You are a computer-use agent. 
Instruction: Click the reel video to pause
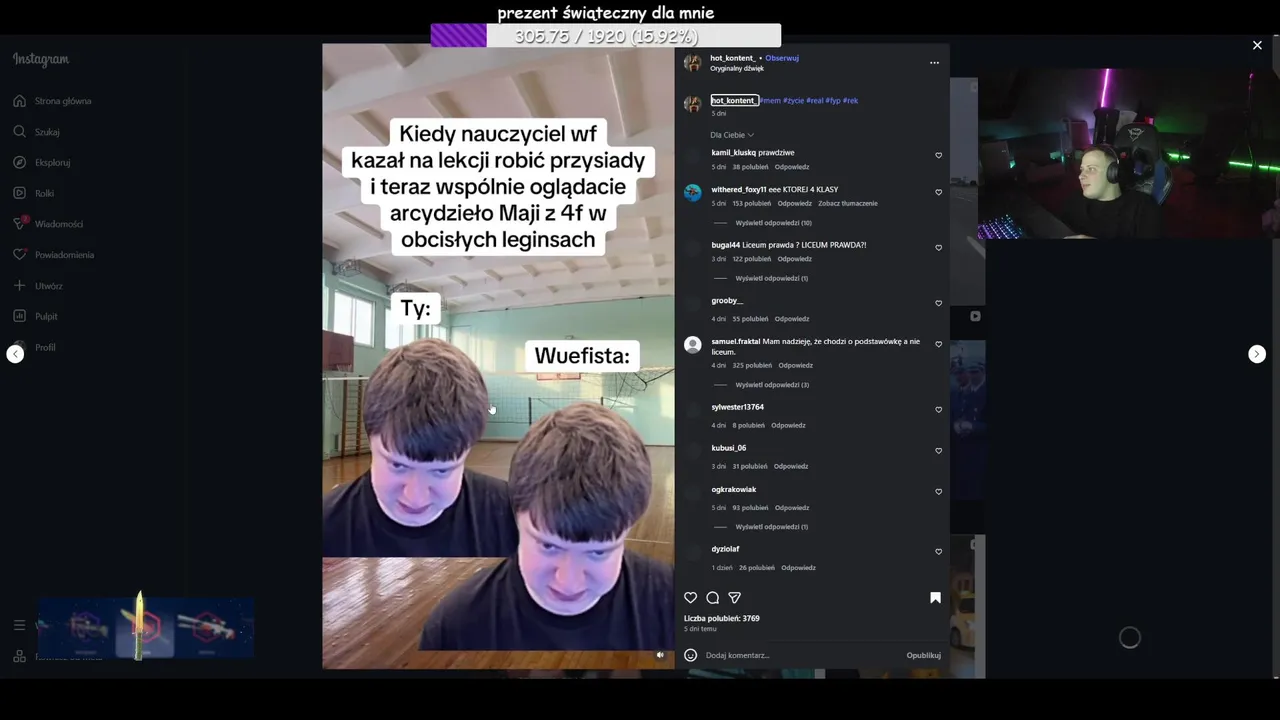click(498, 356)
